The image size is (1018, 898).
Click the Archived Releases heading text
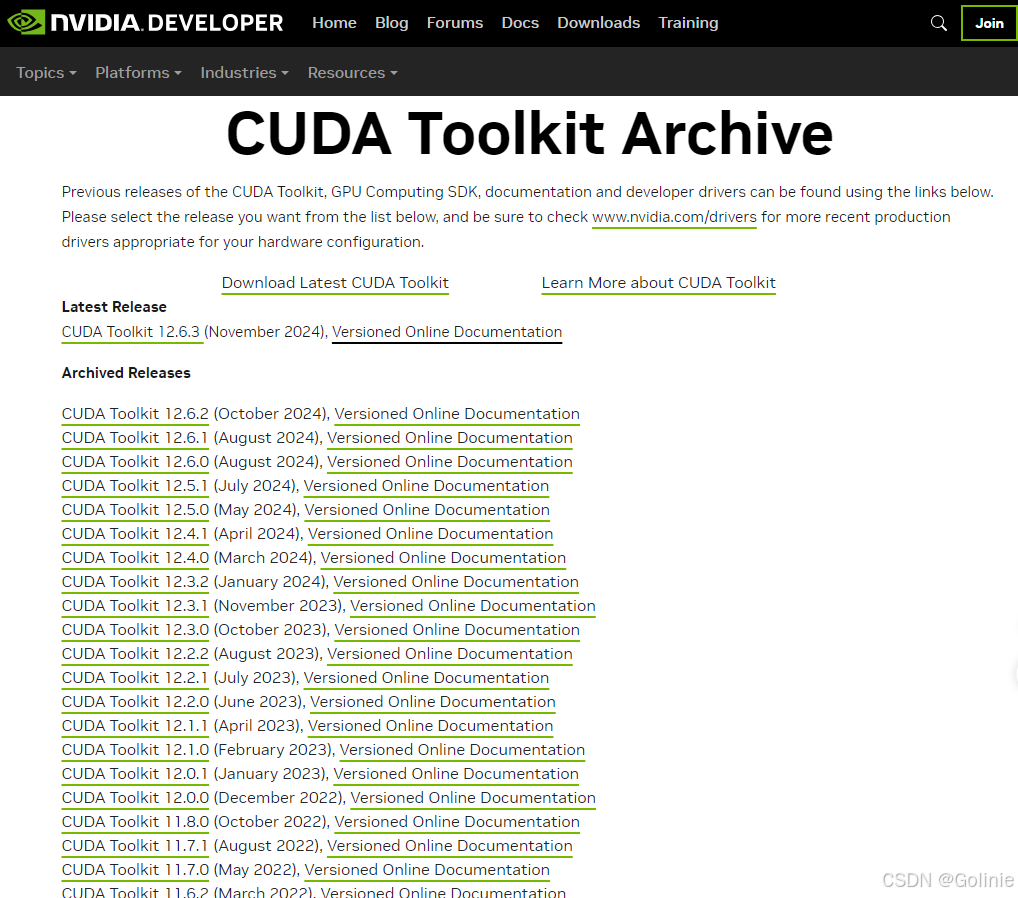(x=126, y=373)
